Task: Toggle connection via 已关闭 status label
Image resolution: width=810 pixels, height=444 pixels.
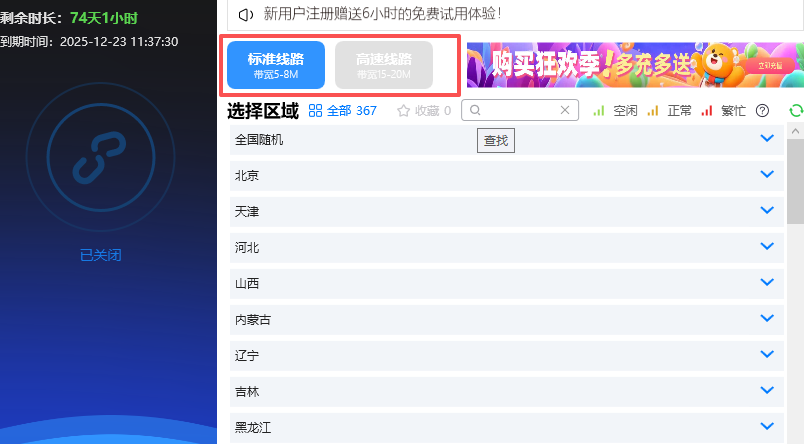Action: (x=101, y=255)
